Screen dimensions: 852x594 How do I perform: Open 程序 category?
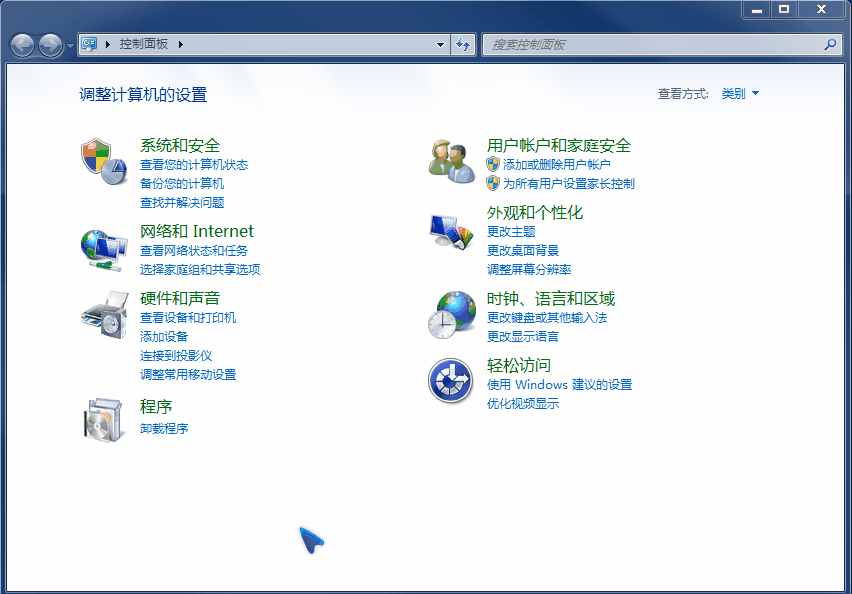tap(156, 407)
